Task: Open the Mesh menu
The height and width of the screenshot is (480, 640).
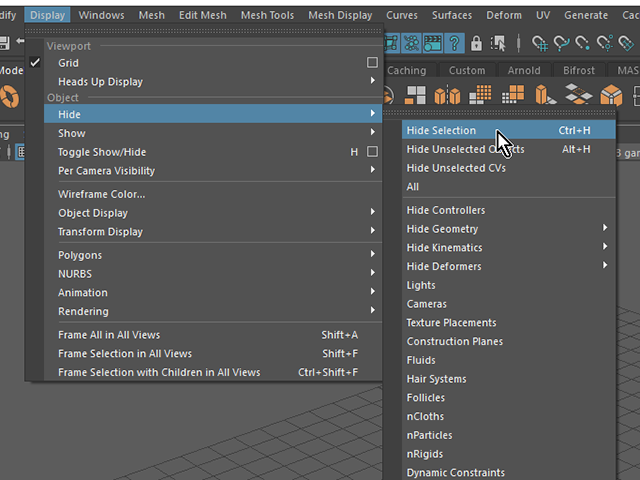Action: pyautogui.click(x=151, y=16)
